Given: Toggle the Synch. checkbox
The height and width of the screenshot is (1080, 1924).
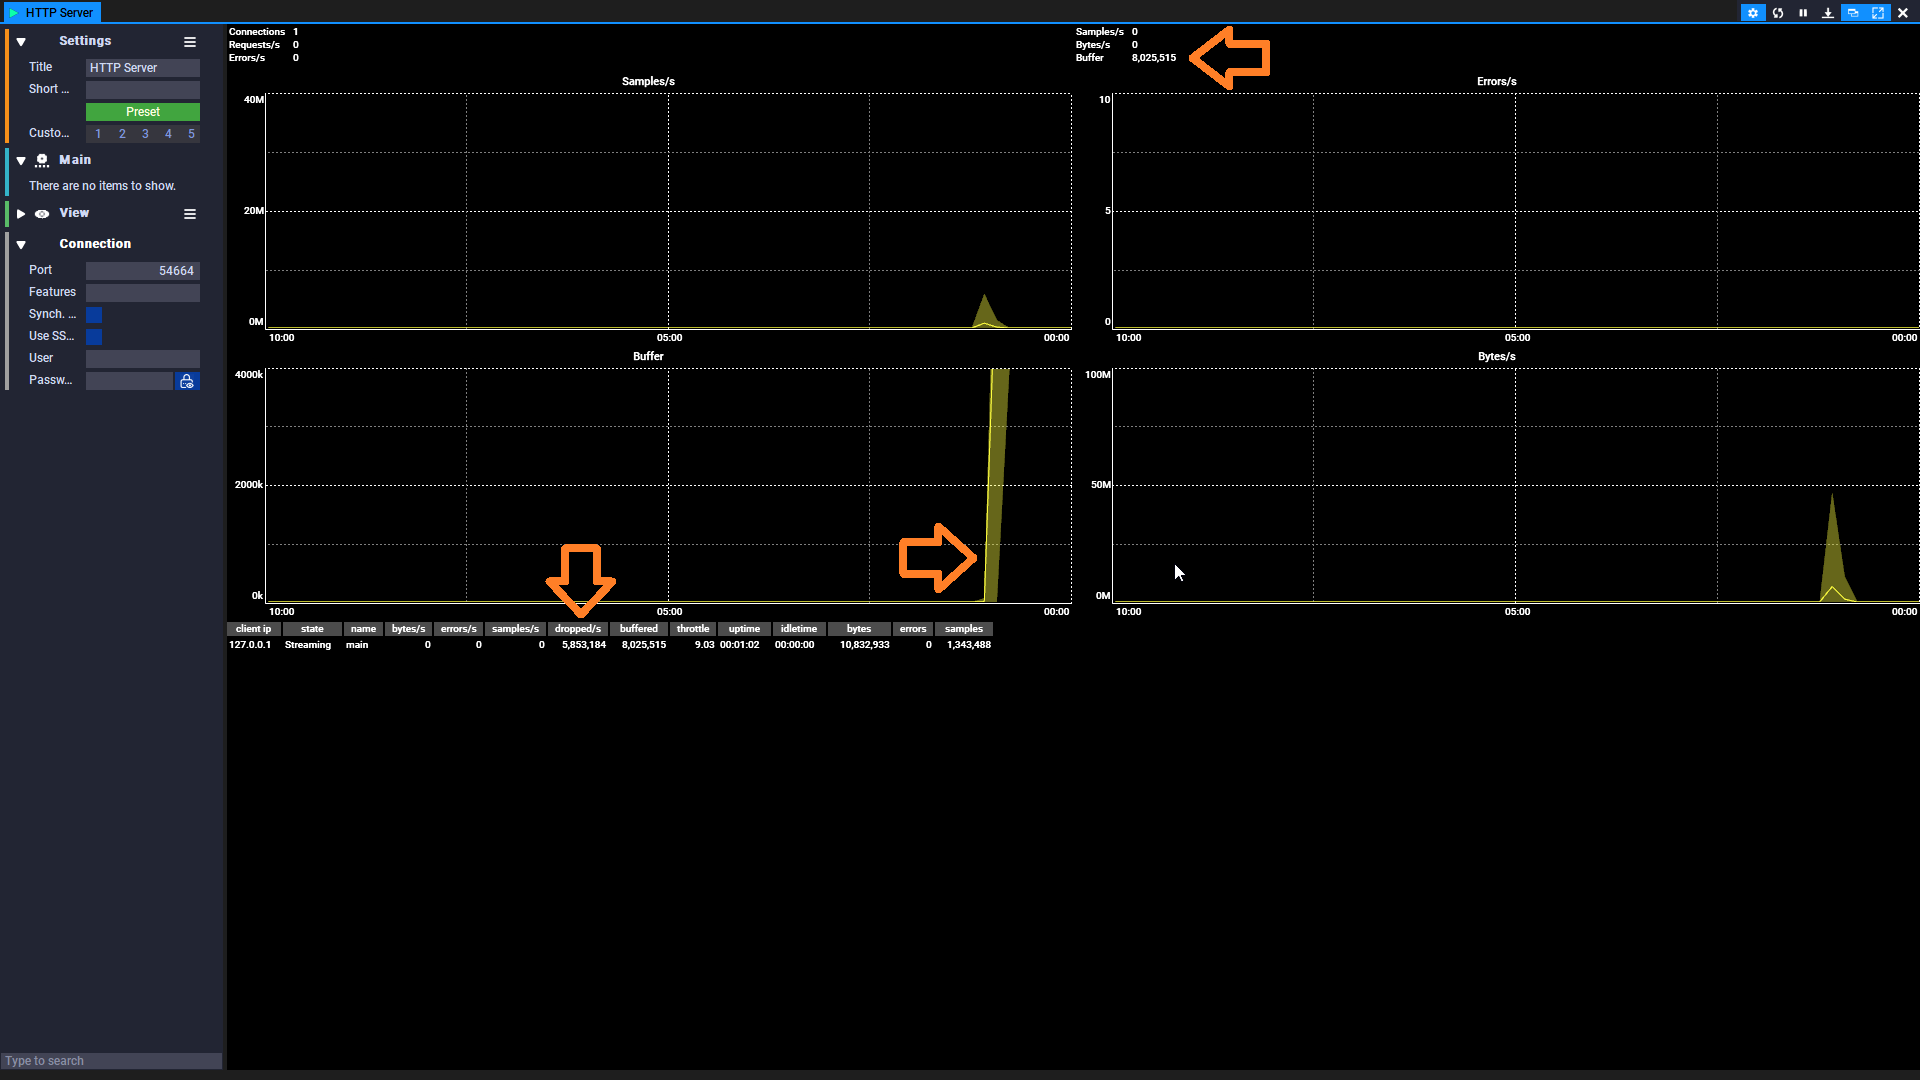Looking at the screenshot, I should (x=94, y=316).
